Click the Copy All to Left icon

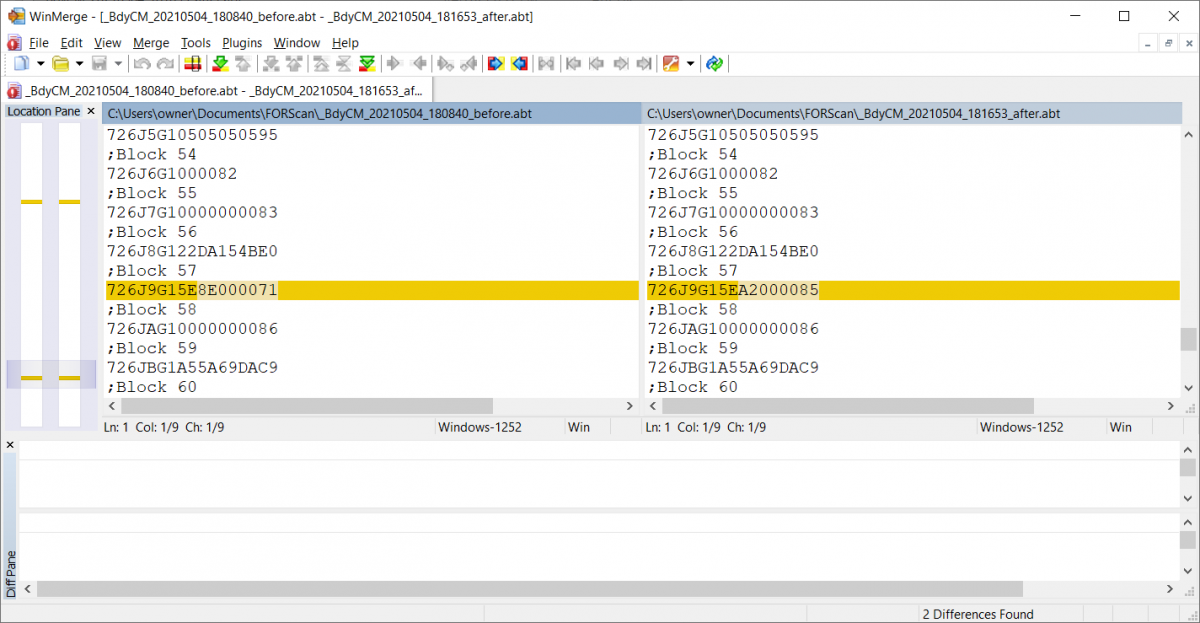[x=519, y=64]
